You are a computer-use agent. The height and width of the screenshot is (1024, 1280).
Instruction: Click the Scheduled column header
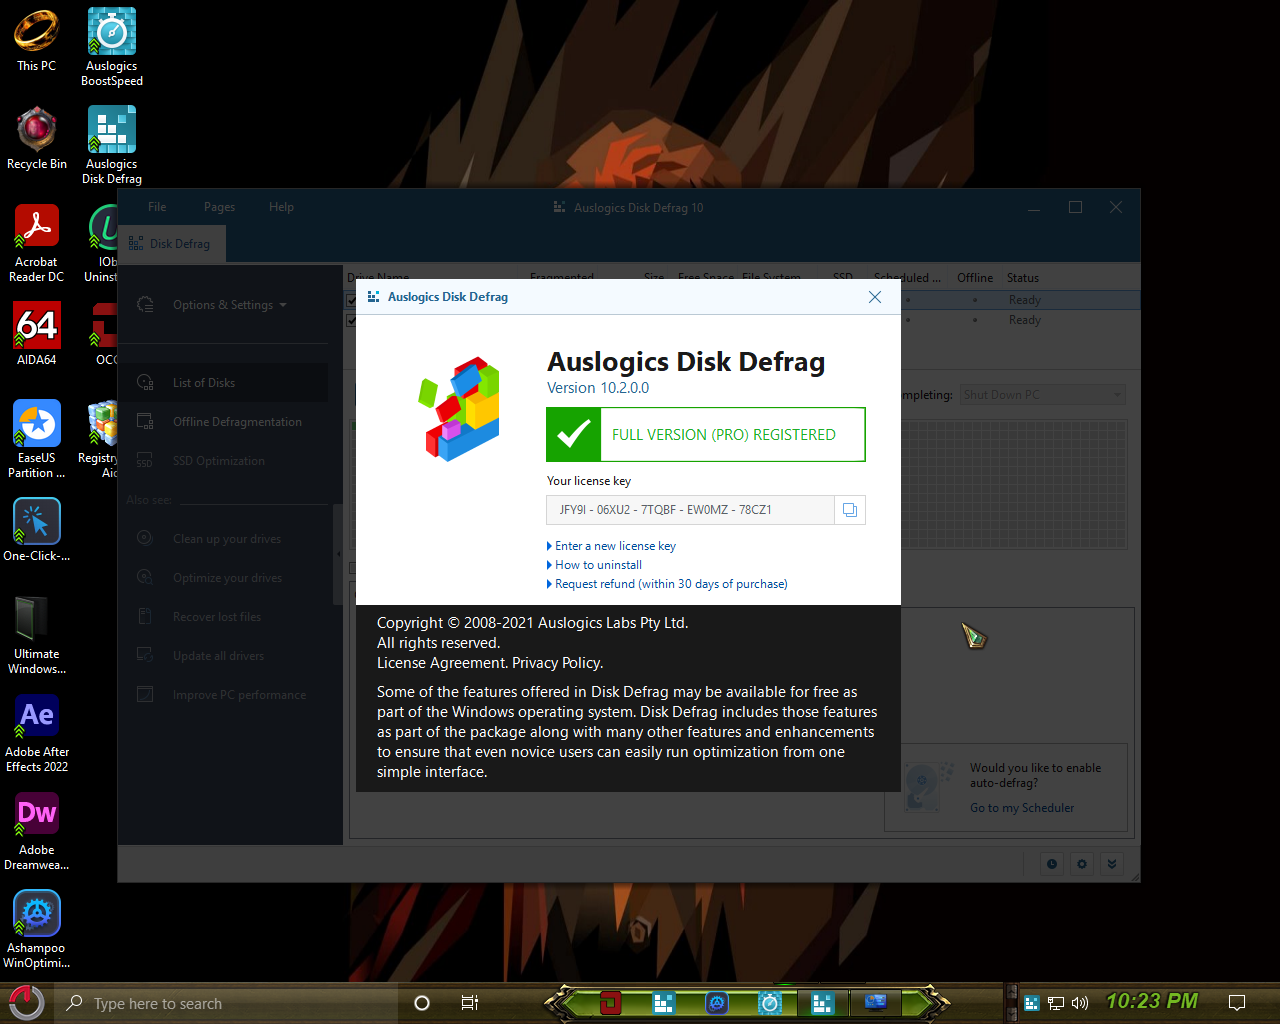coord(907,278)
